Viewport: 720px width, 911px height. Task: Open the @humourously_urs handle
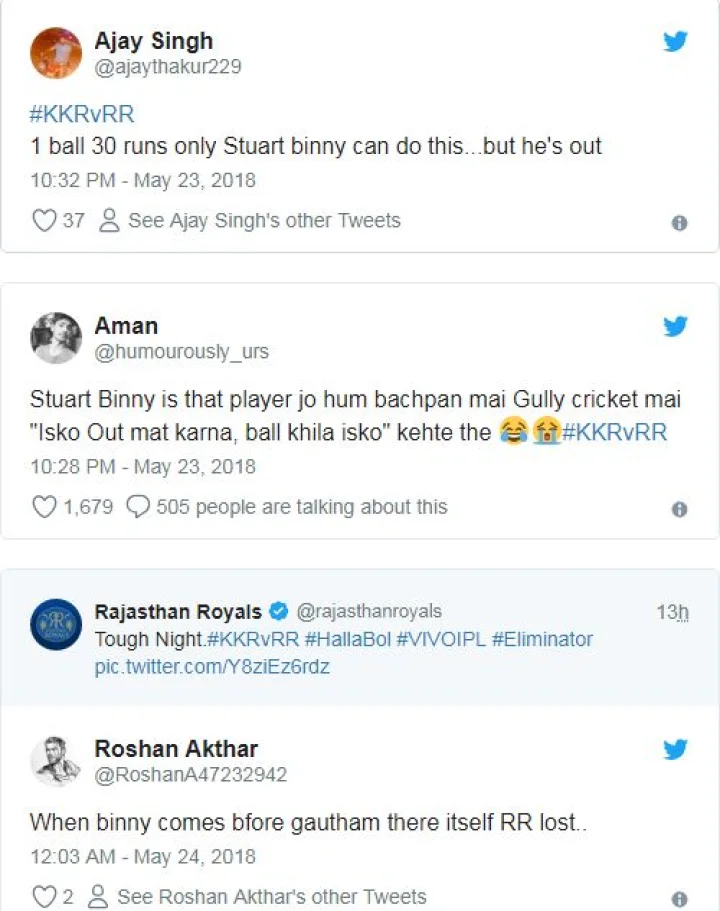(x=181, y=352)
